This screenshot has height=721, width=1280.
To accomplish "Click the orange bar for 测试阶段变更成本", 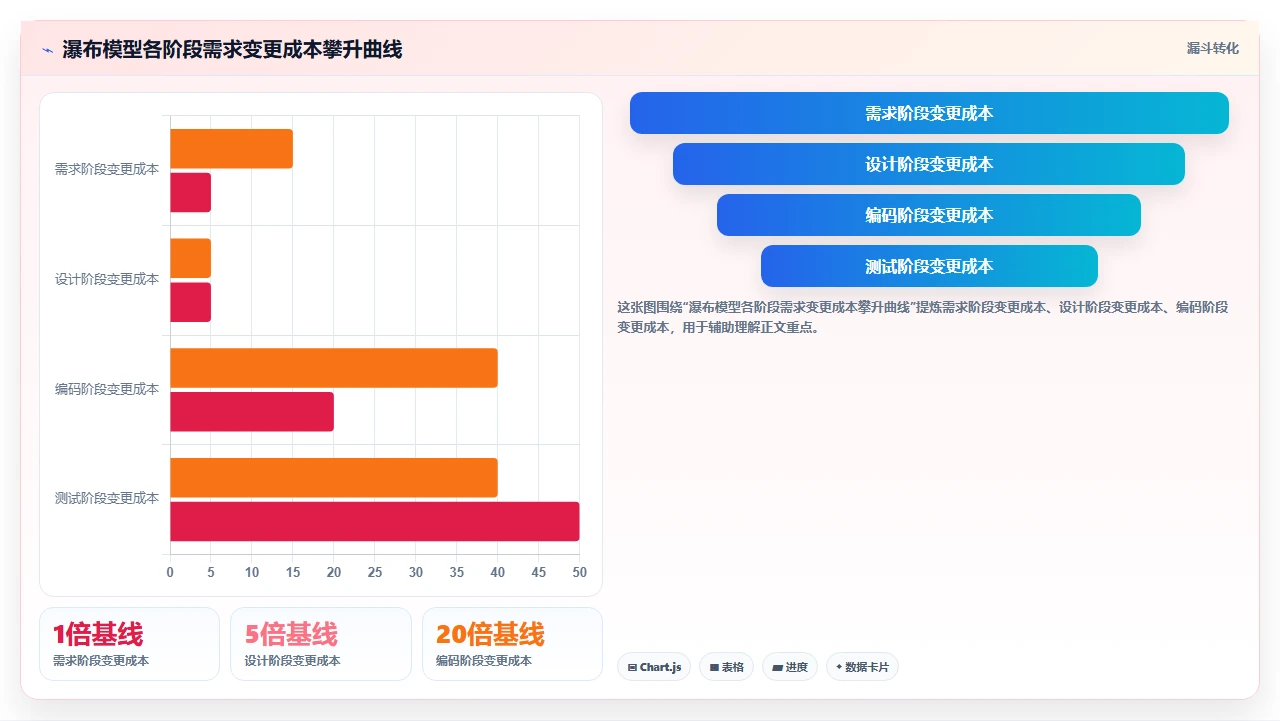I will (334, 477).
